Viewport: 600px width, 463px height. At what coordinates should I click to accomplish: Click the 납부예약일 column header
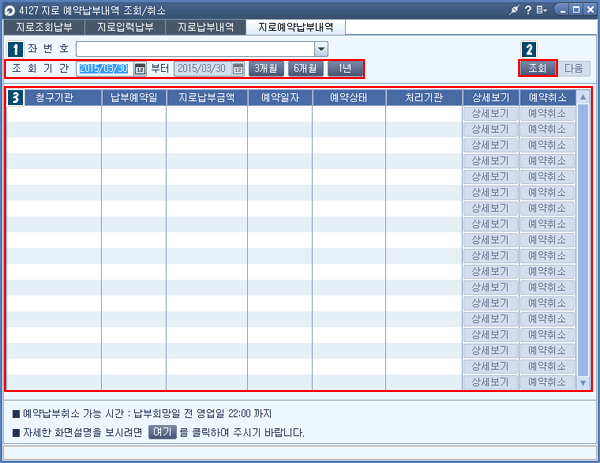click(134, 98)
